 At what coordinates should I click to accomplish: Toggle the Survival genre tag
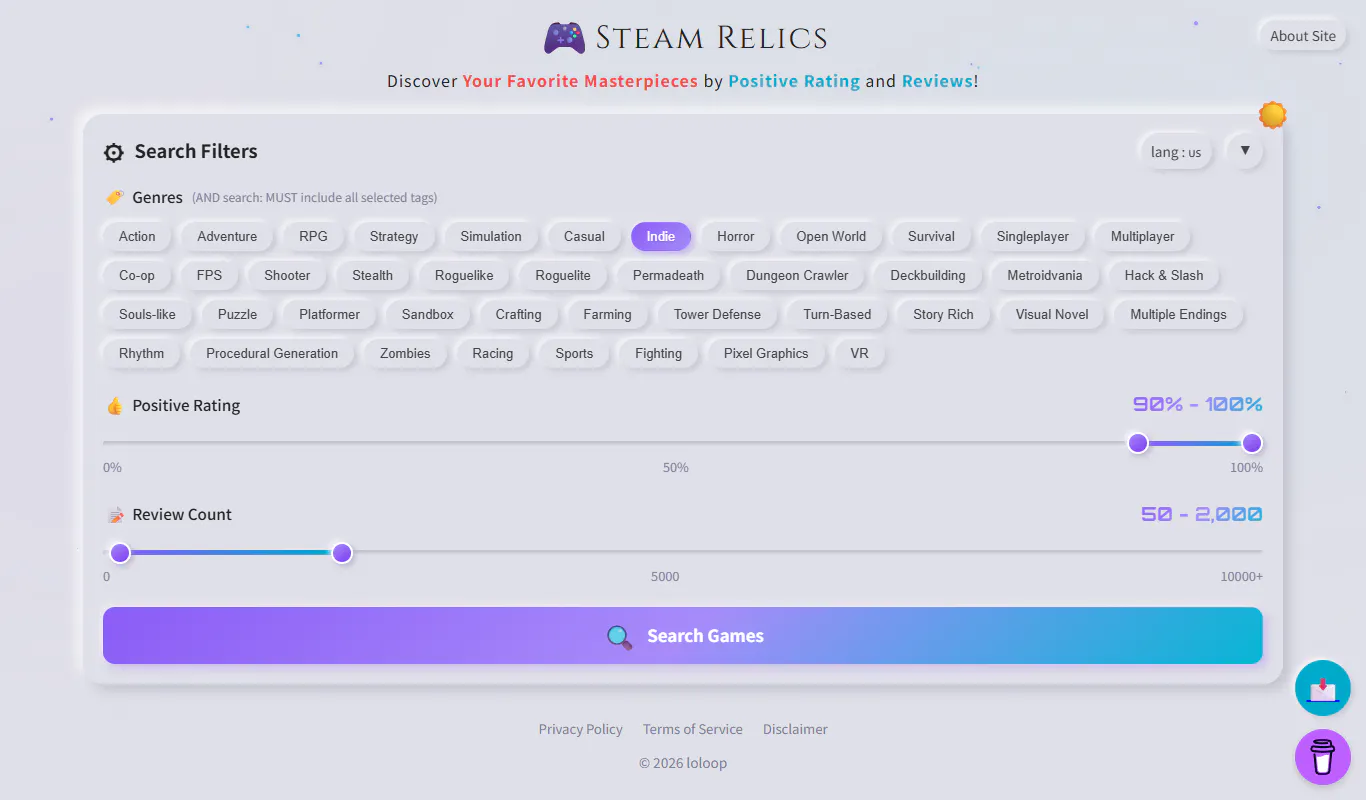931,237
